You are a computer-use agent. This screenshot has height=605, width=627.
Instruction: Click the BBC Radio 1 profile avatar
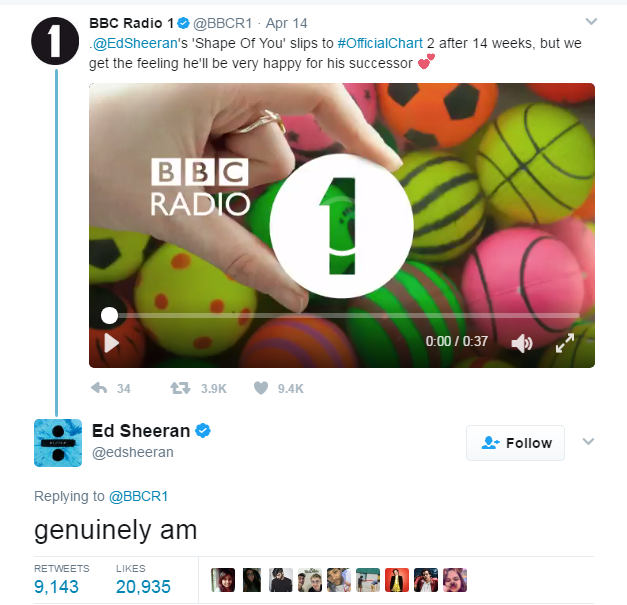pyautogui.click(x=56, y=39)
